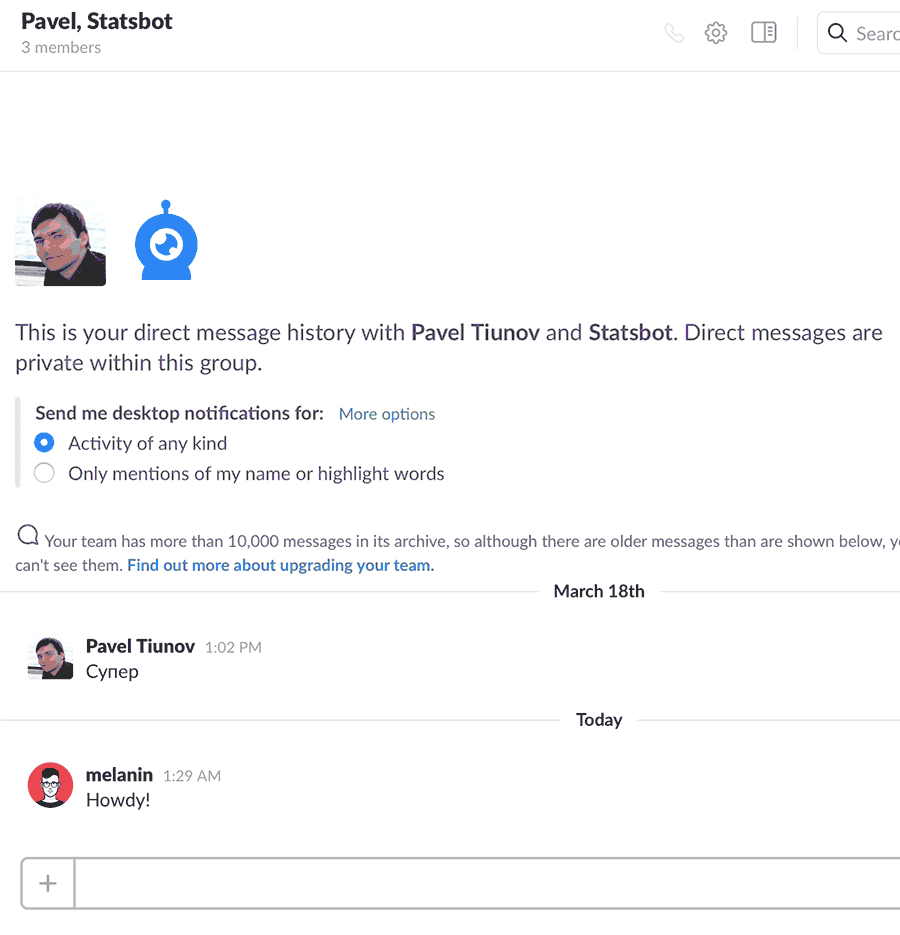Click bold Statsbot name in history intro

click(x=630, y=332)
